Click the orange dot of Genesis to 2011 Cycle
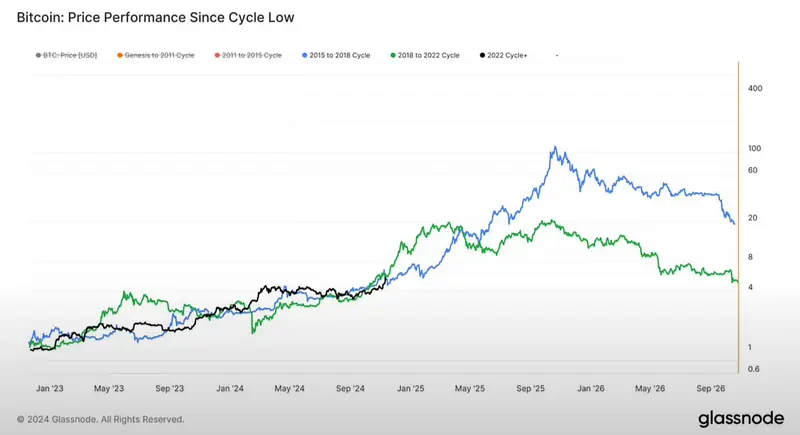Image resolution: width=800 pixels, height=435 pixels. [x=120, y=55]
